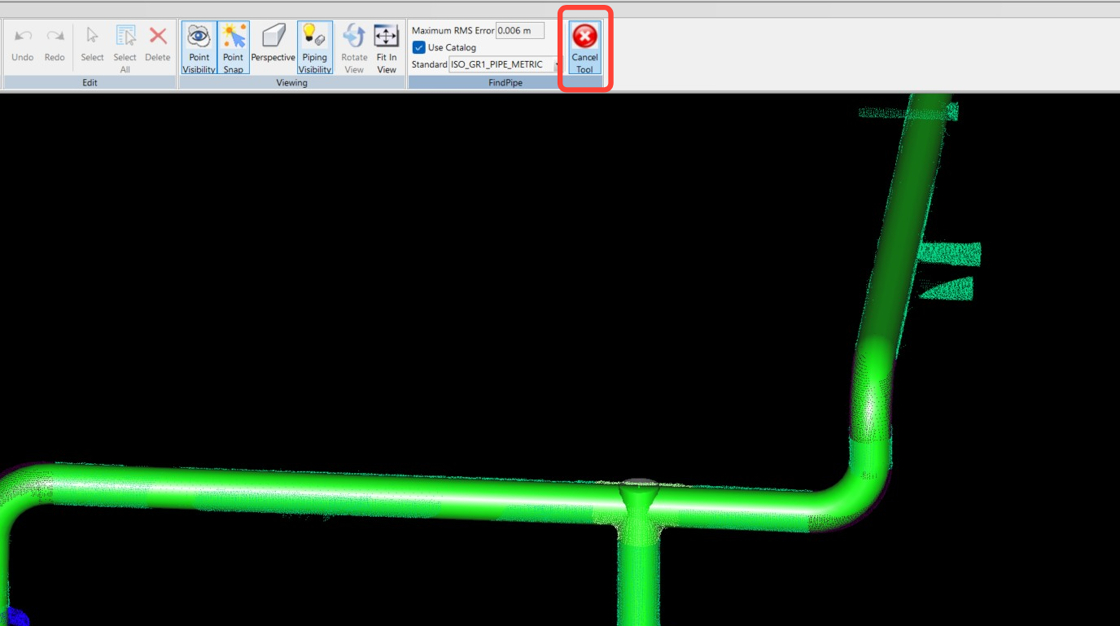Click the Edit group label

[89, 83]
